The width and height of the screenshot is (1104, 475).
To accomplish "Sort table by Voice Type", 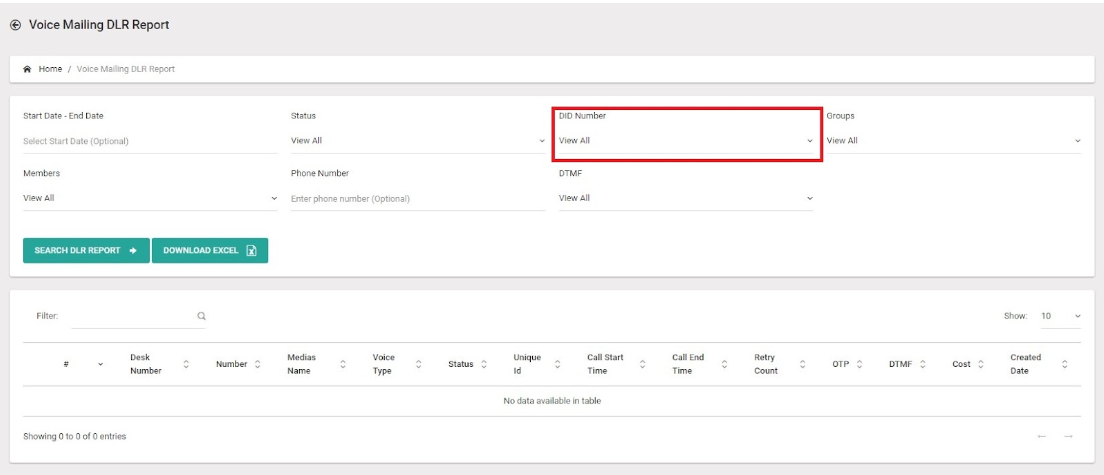I will tap(396, 364).
